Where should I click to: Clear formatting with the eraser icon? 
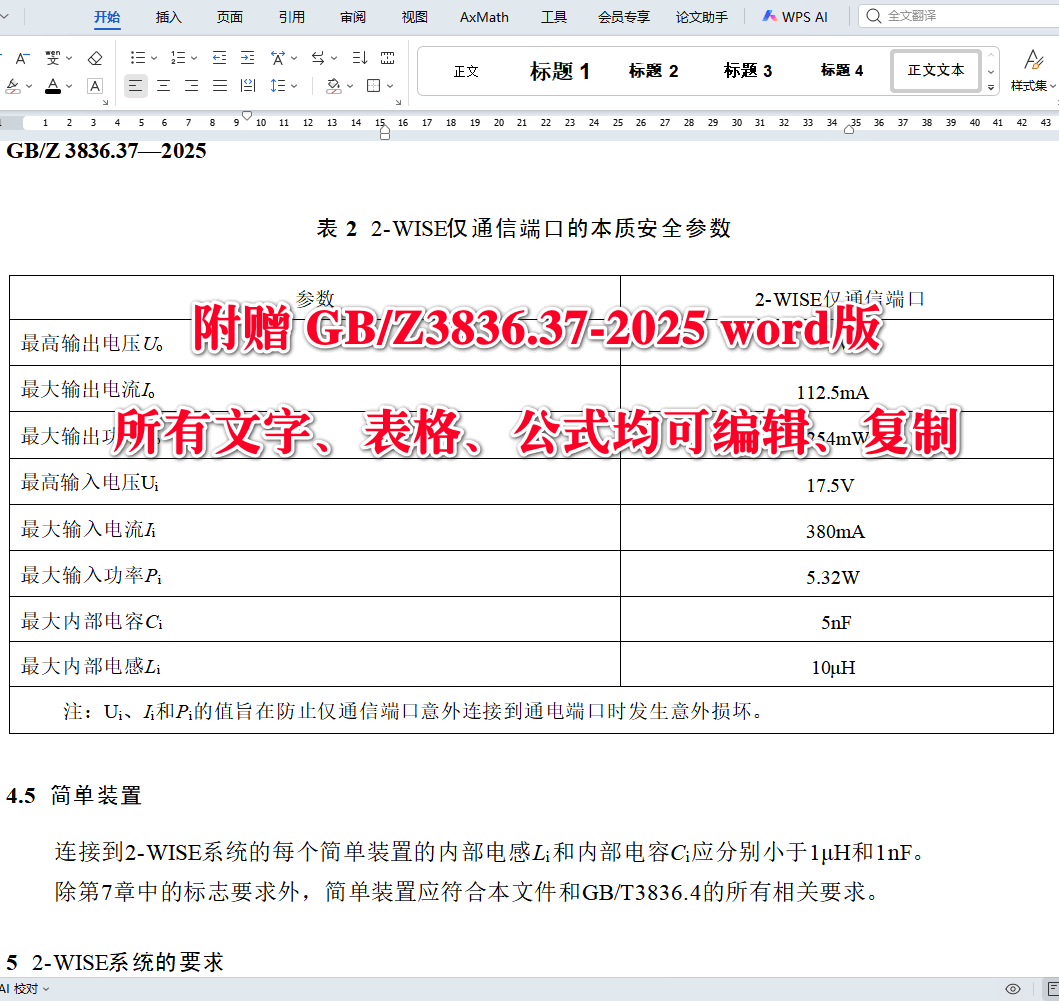coord(95,59)
